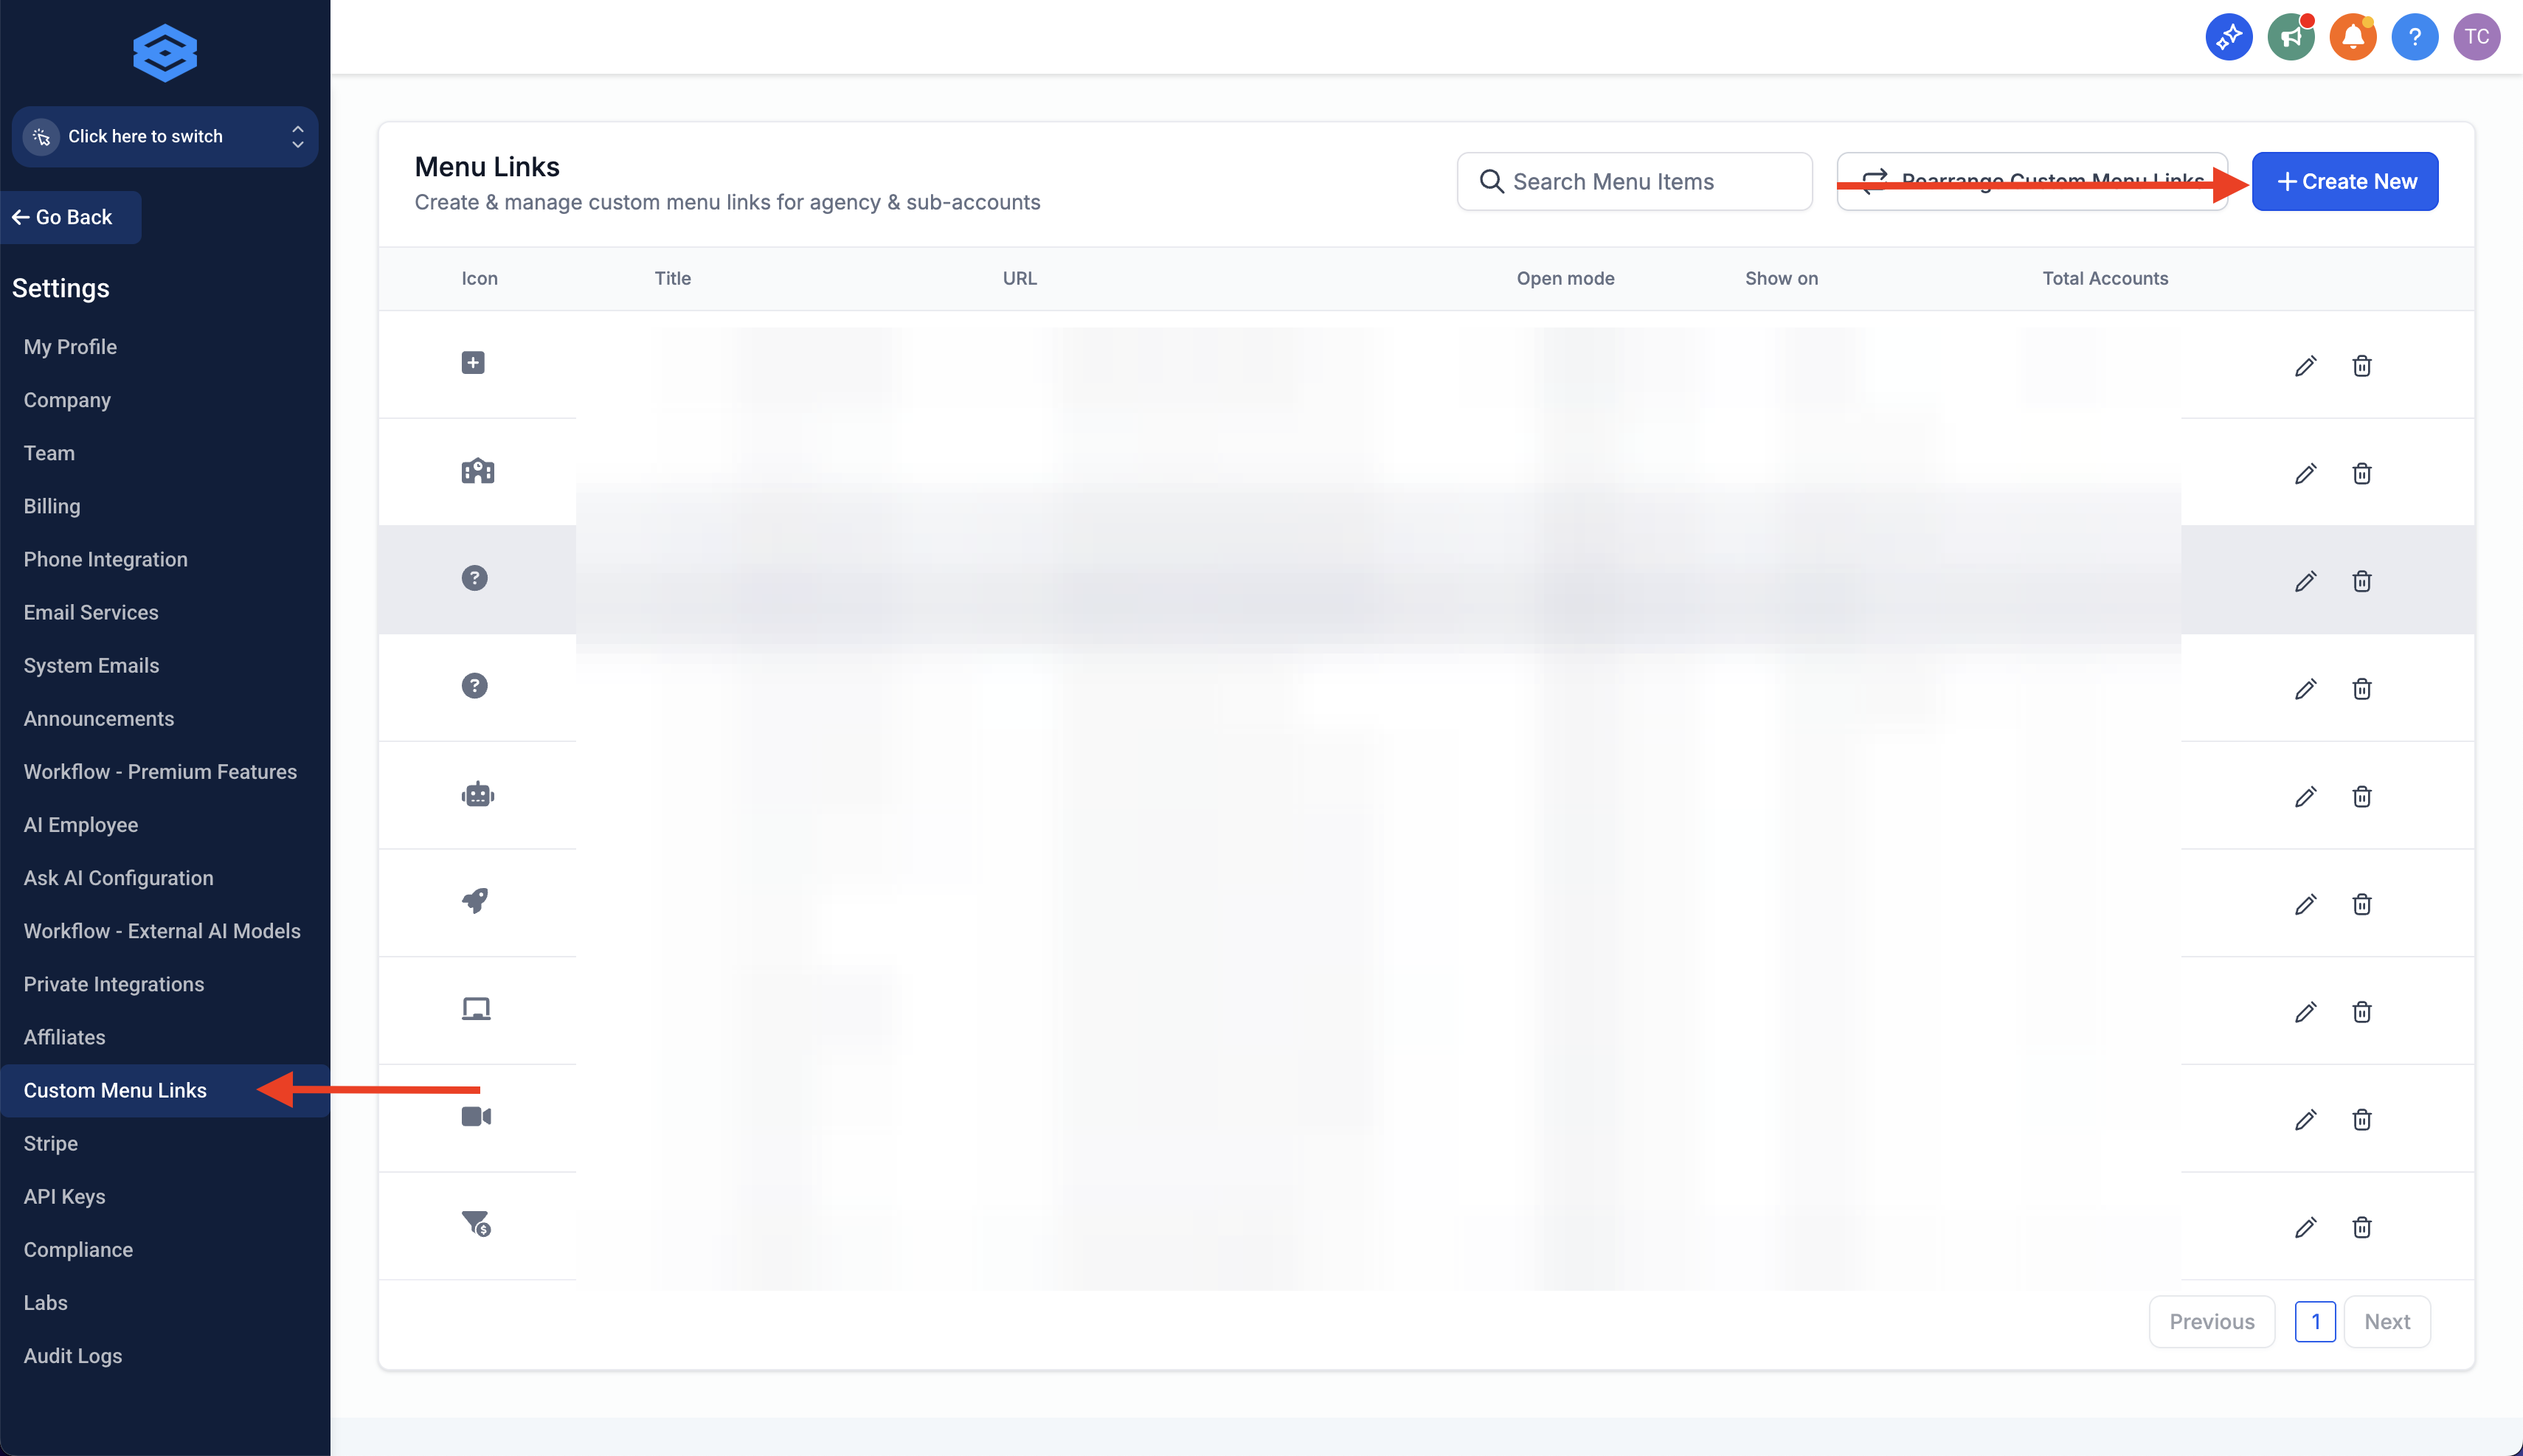Expand the Click here to switch dropdown

point(165,137)
